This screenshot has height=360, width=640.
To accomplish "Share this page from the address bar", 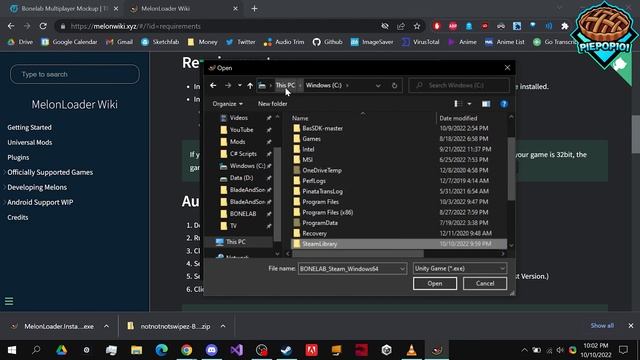I will pyautogui.click(x=401, y=26).
